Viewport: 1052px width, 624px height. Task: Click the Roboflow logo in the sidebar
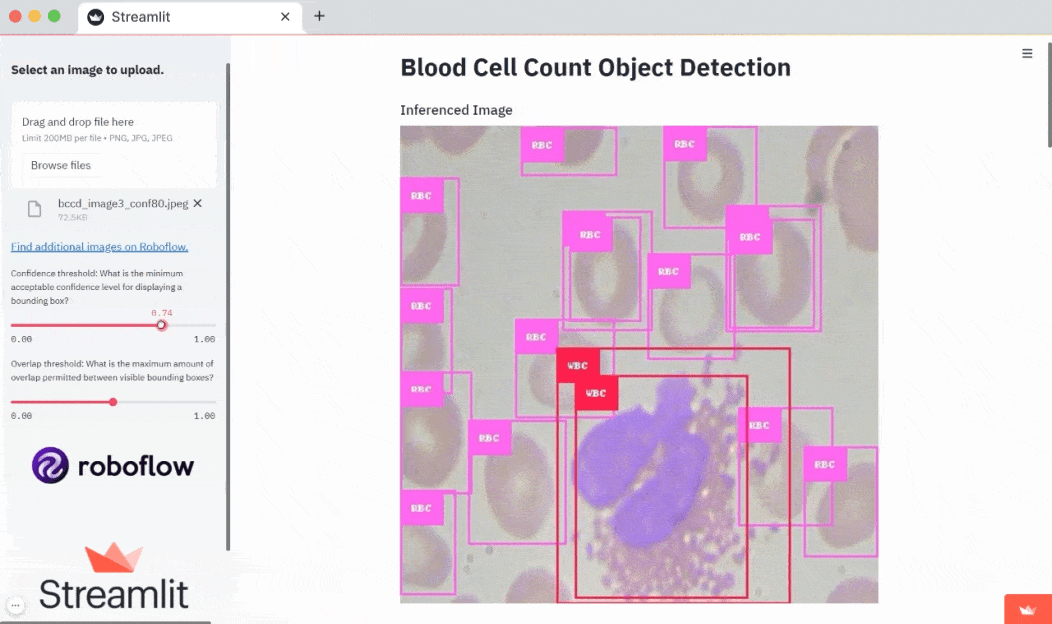tap(113, 465)
